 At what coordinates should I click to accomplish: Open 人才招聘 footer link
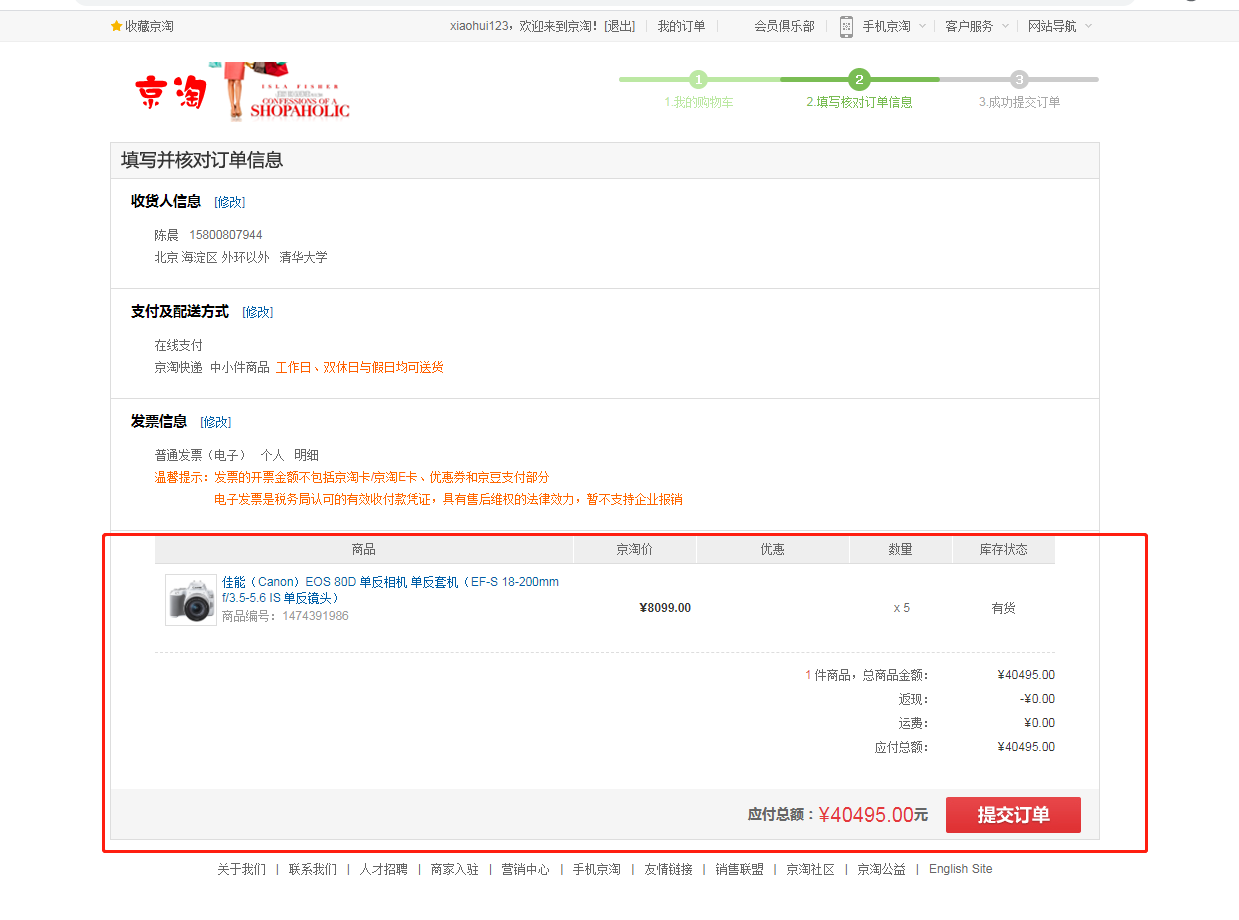384,869
